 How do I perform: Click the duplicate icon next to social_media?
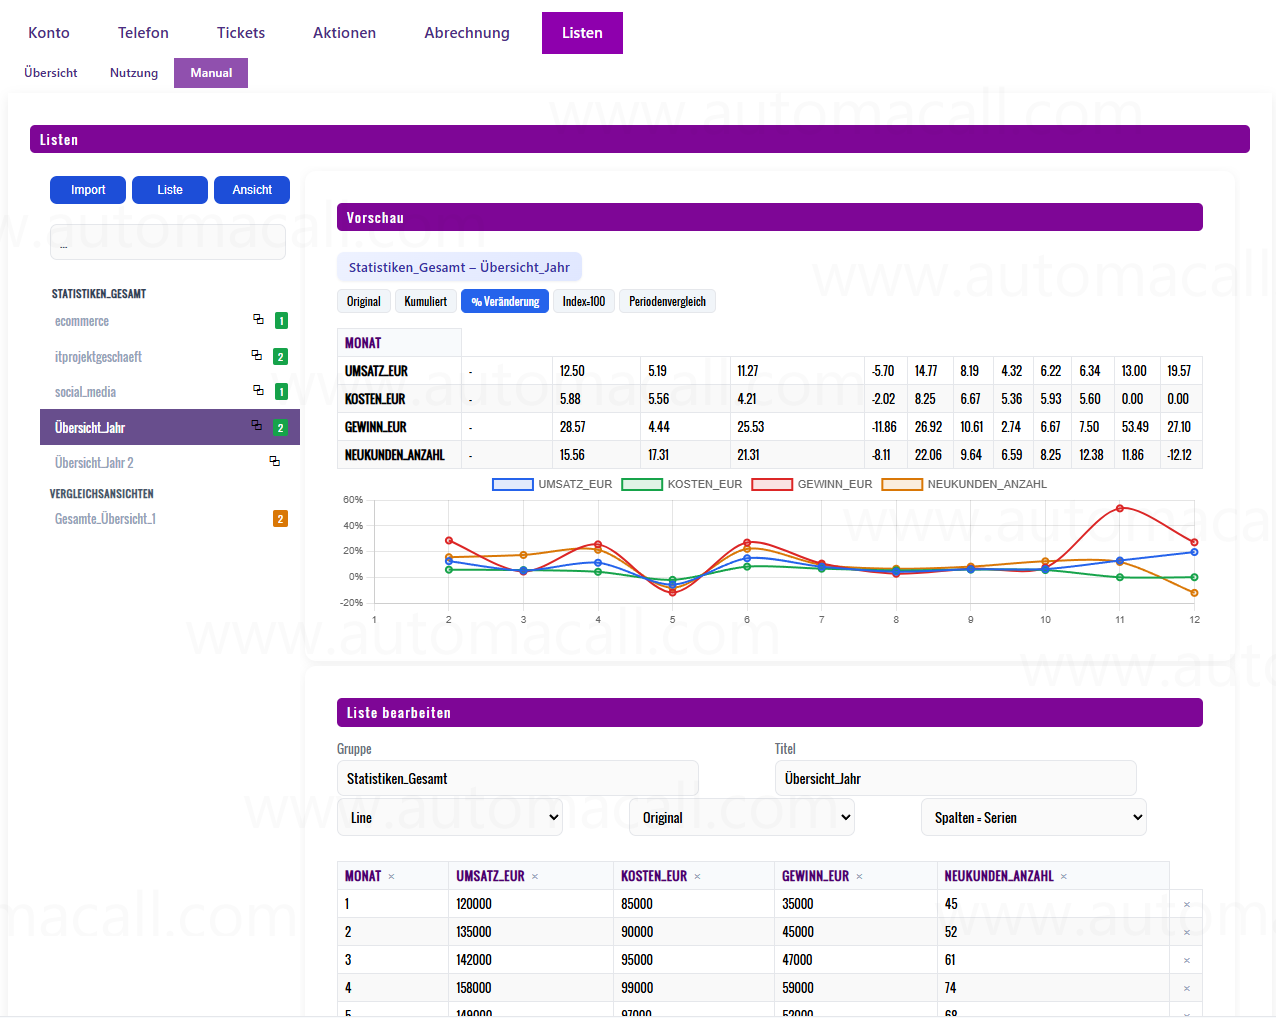click(258, 391)
